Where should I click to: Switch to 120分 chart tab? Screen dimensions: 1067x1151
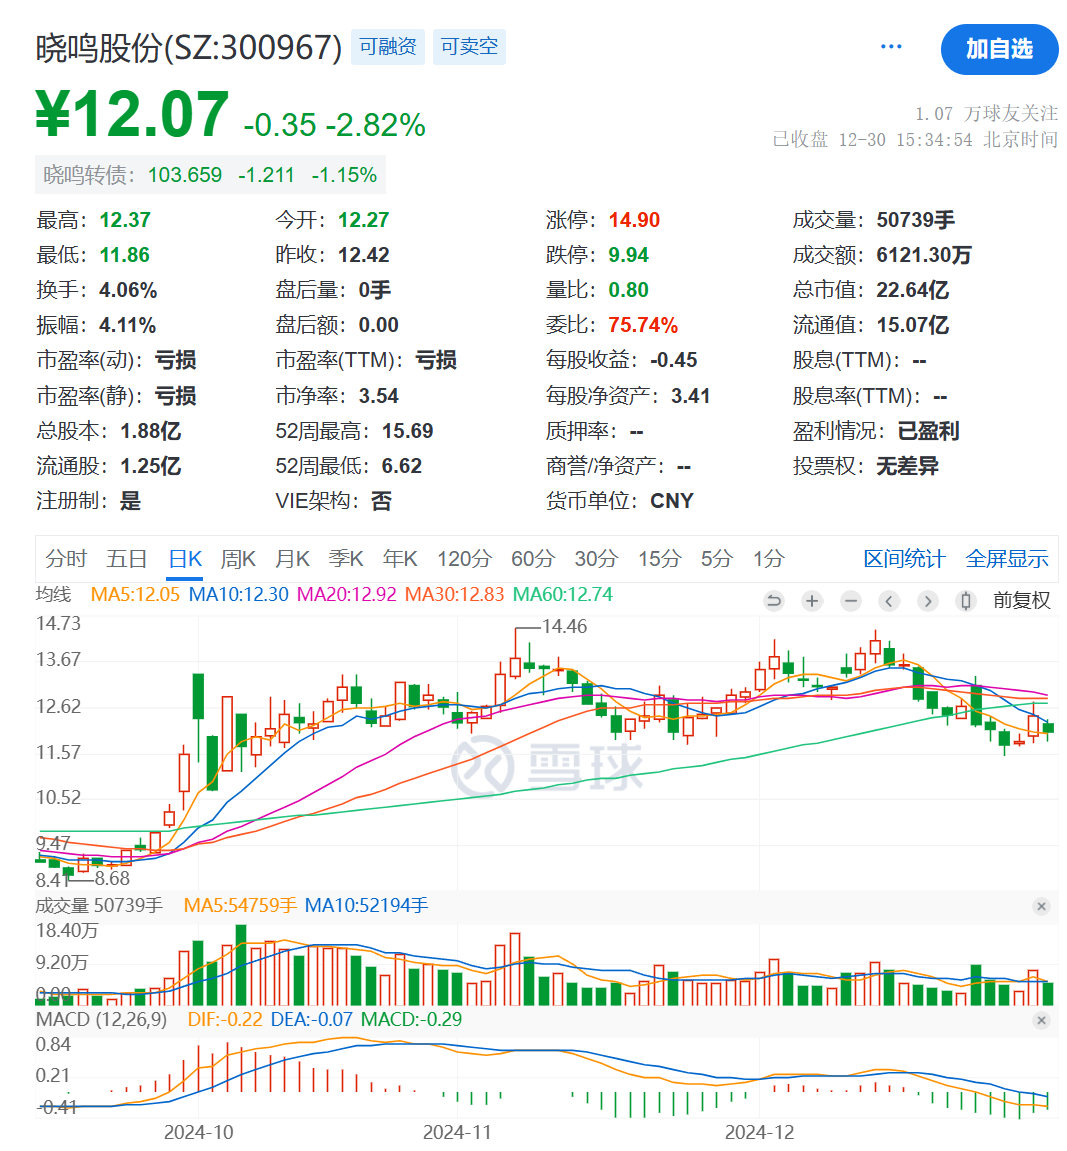click(x=464, y=559)
